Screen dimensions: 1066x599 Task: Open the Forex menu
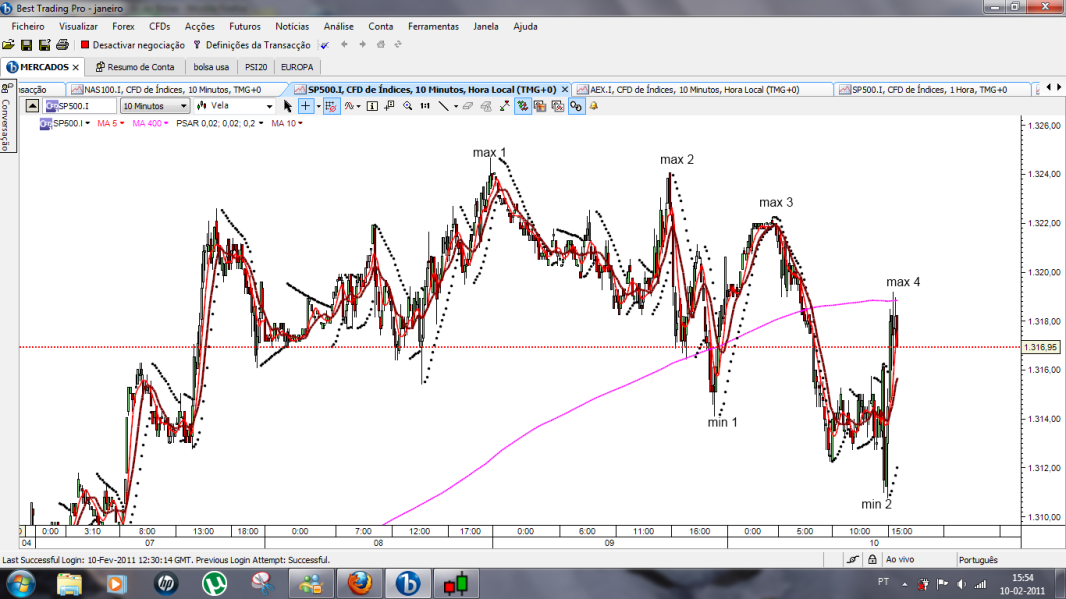(x=123, y=27)
